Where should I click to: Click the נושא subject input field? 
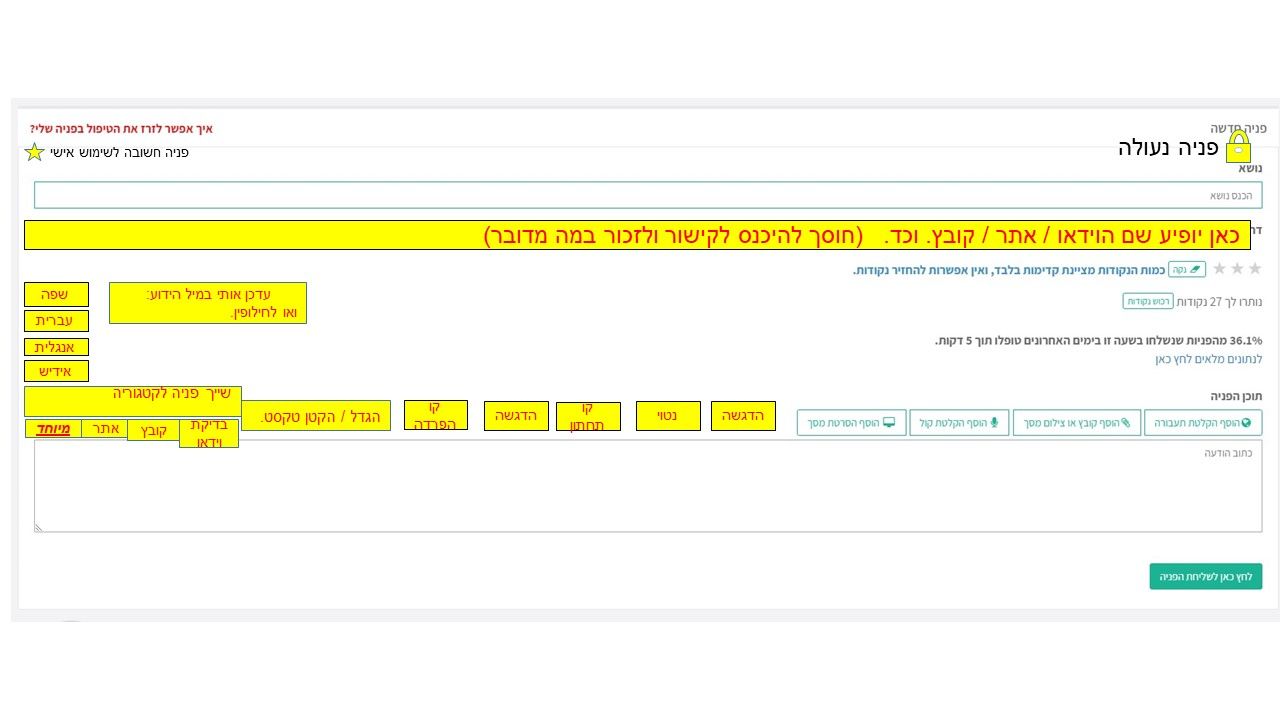(x=648, y=195)
